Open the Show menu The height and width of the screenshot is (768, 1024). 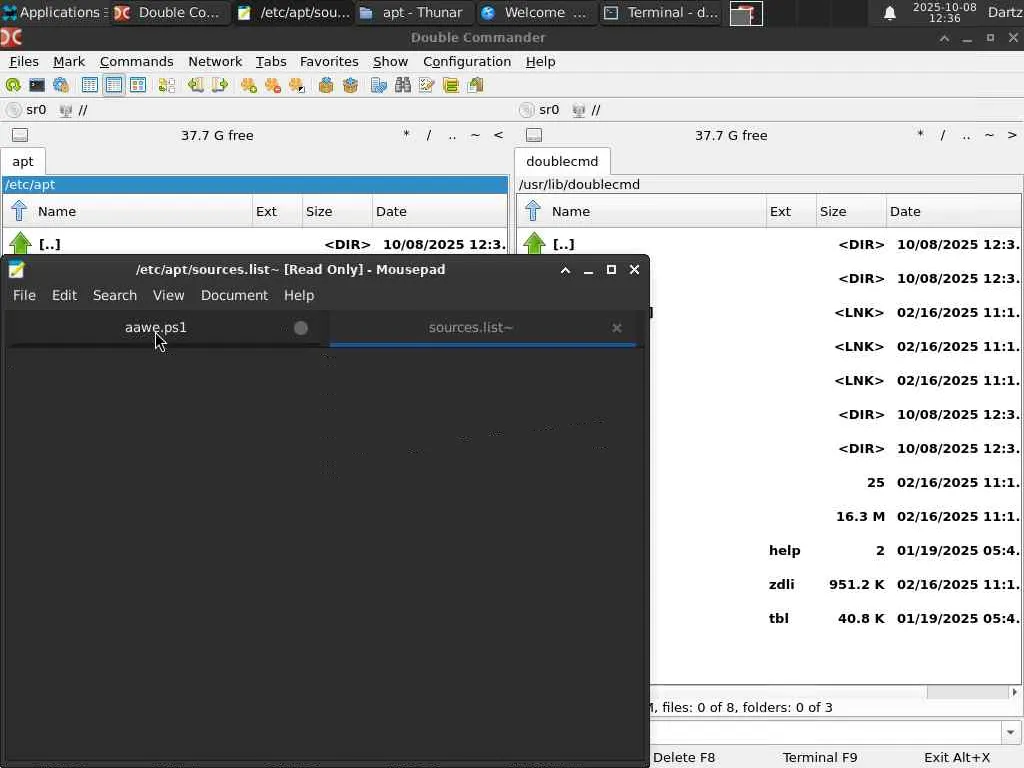[391, 61]
